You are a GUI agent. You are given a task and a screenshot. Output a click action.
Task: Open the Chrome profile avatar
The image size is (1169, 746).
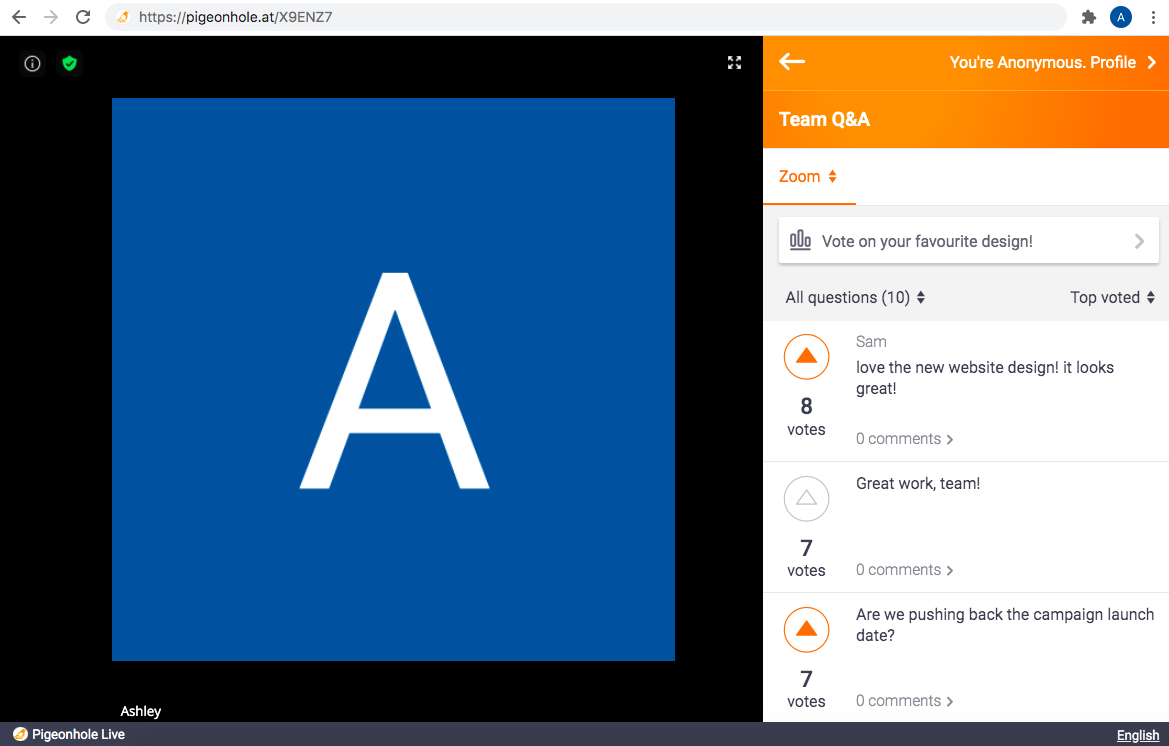coord(1121,17)
